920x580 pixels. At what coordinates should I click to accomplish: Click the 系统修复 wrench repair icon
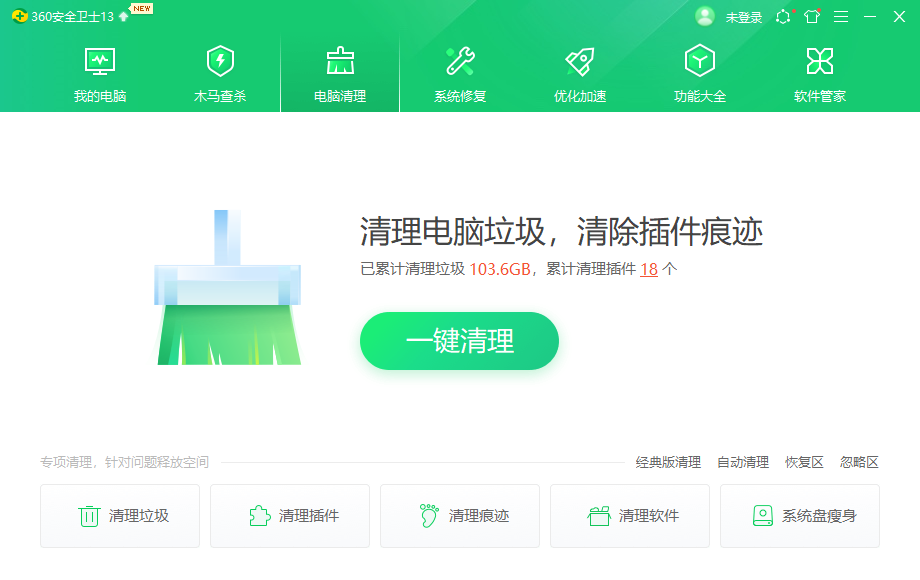pos(459,61)
